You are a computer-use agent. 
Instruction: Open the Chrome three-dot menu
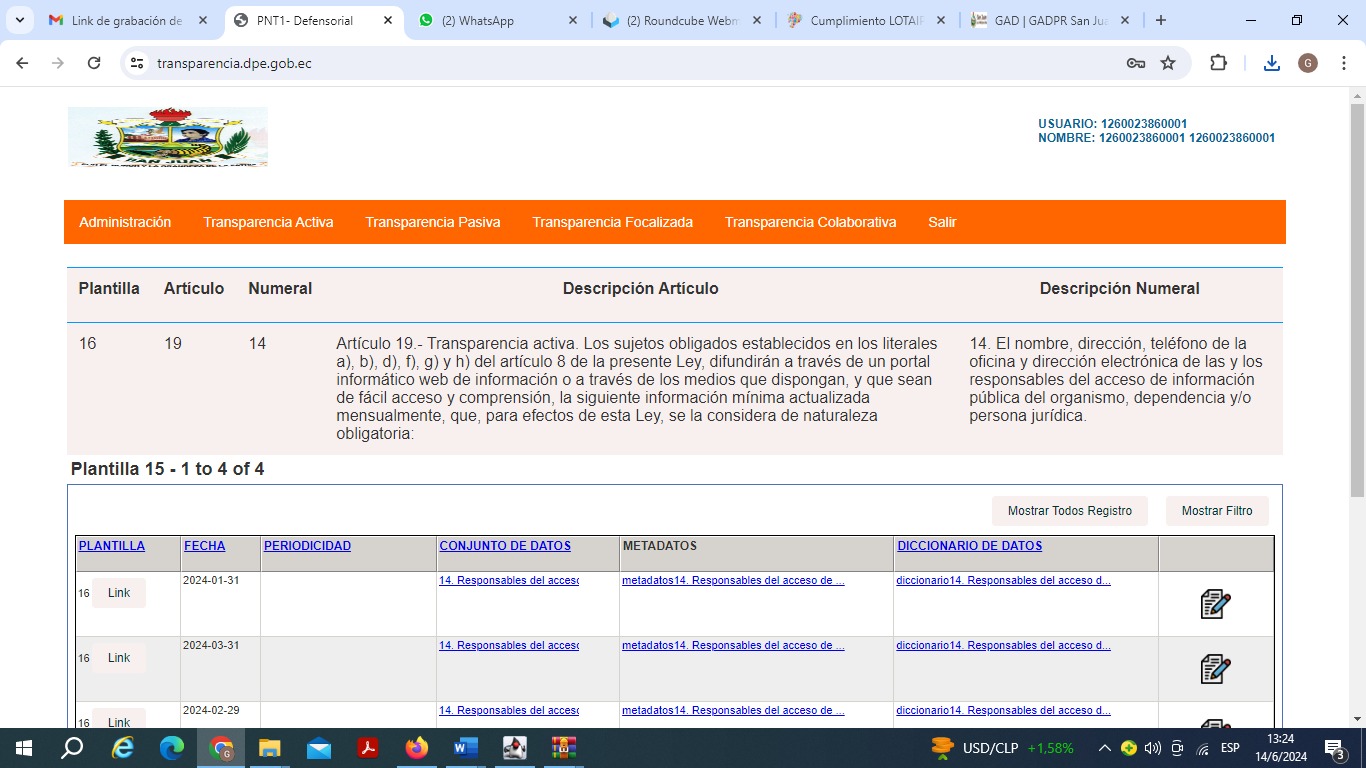click(1344, 63)
